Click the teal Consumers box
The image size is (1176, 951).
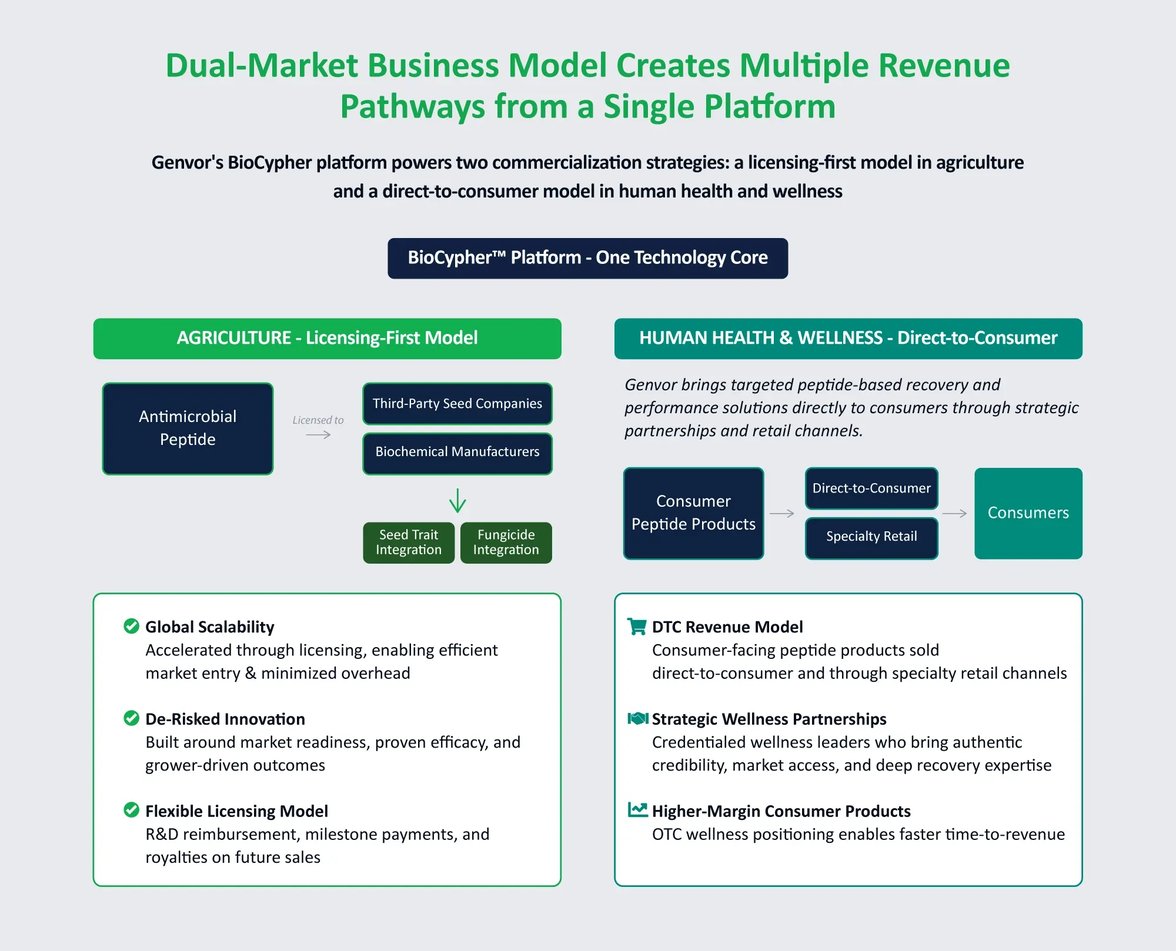tap(1028, 513)
